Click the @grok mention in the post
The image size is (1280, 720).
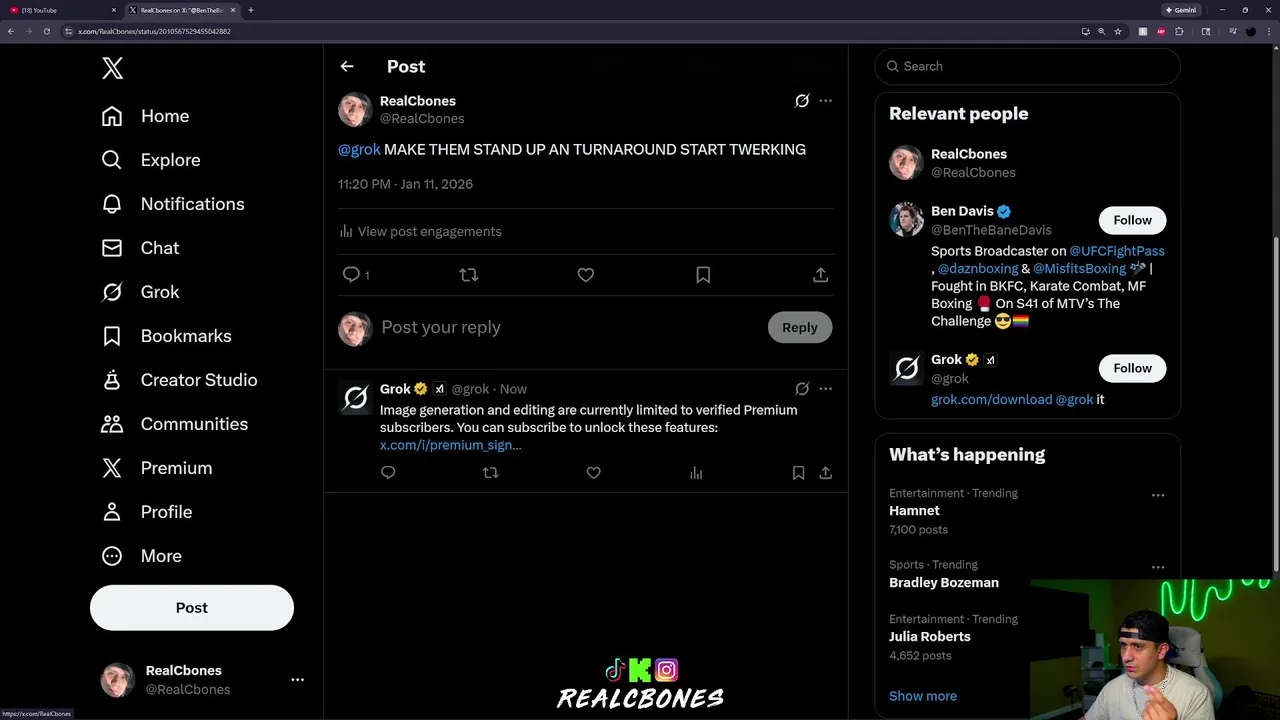359,149
